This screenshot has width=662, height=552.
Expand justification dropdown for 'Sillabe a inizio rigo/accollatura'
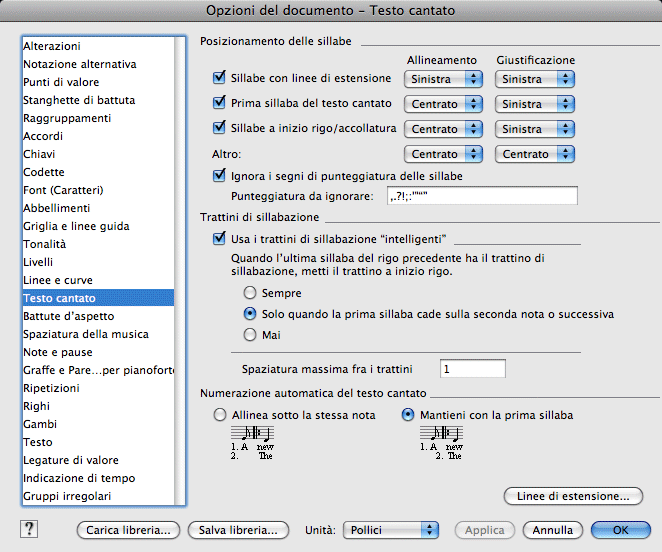[x=535, y=129]
